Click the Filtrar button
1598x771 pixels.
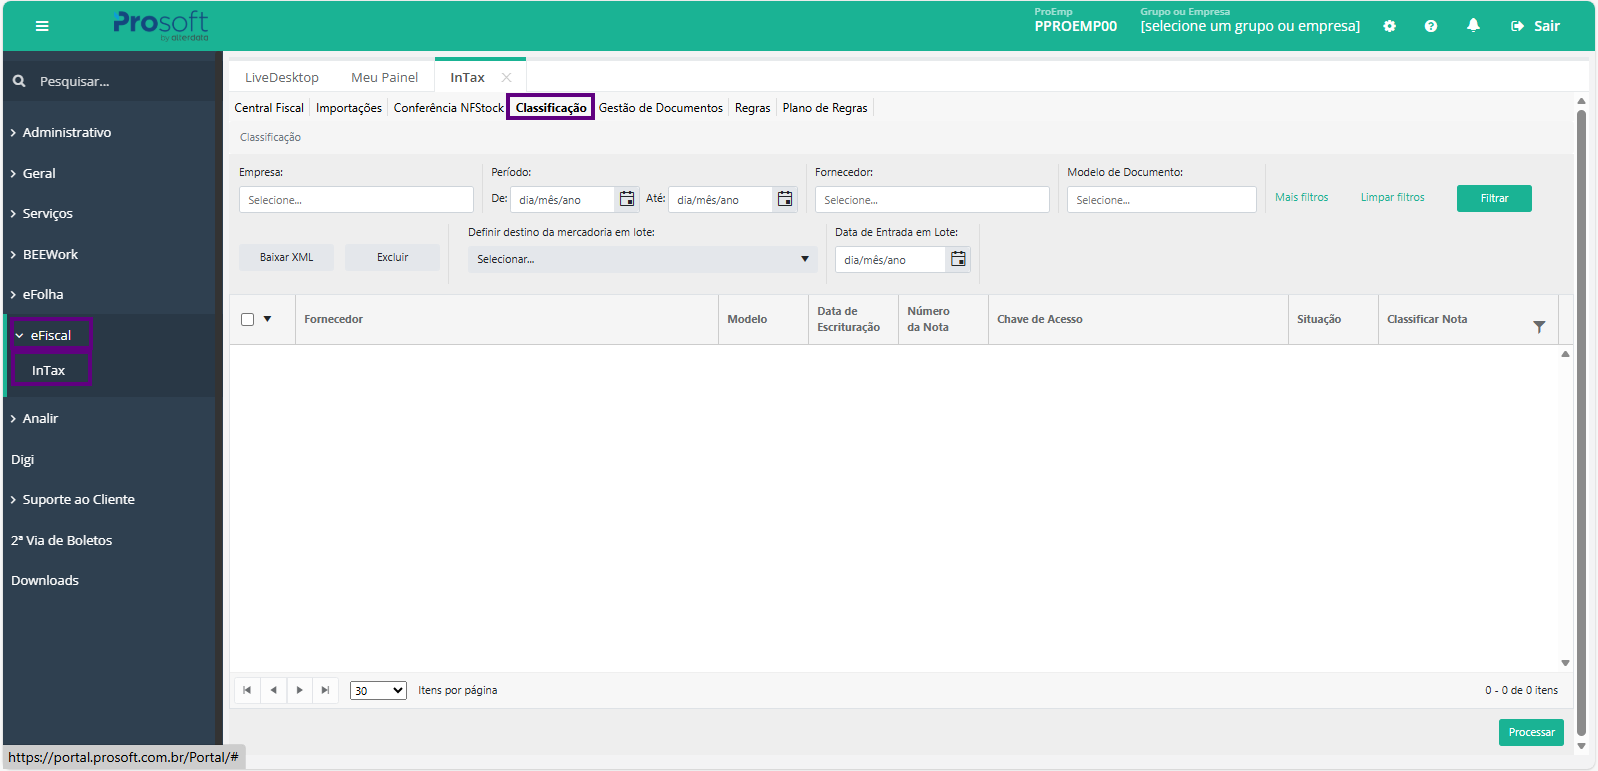point(1493,198)
